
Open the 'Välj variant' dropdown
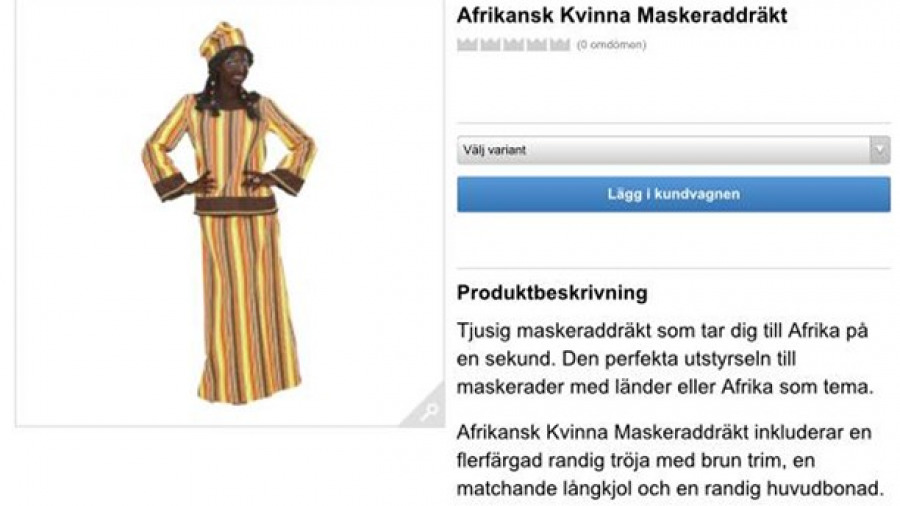tap(673, 150)
